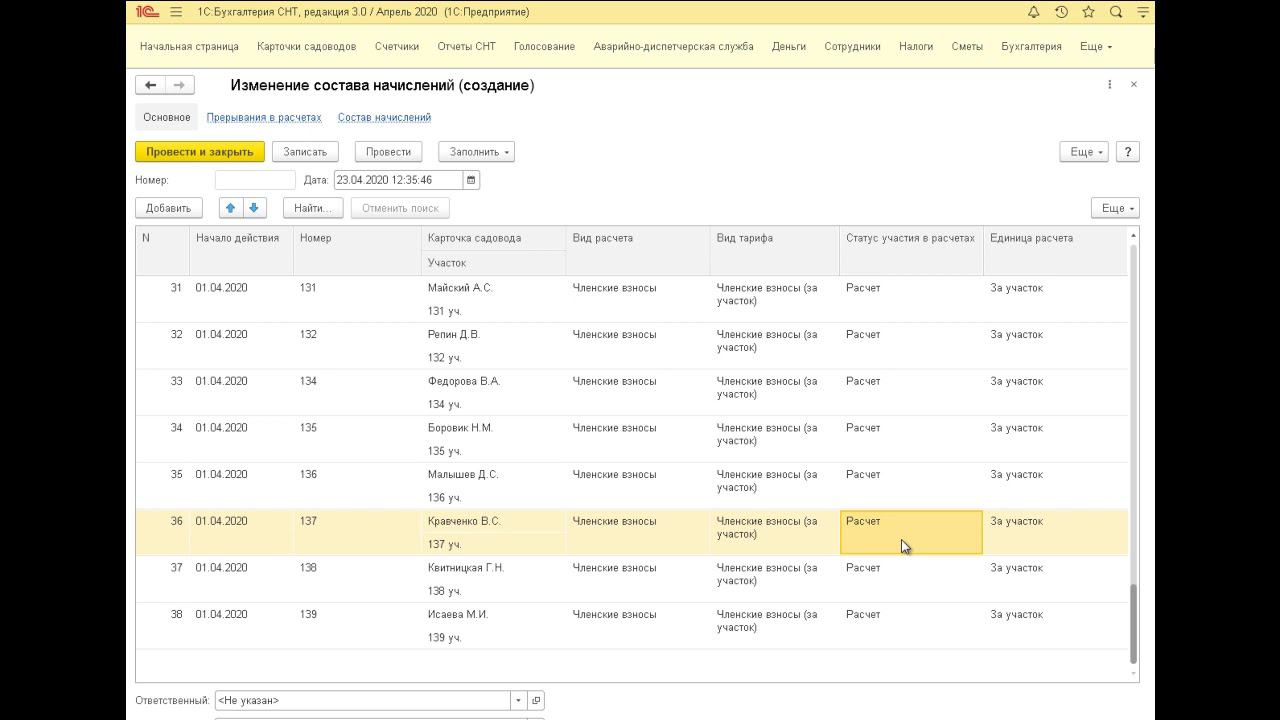Click the back navigation arrow

pyautogui.click(x=150, y=85)
